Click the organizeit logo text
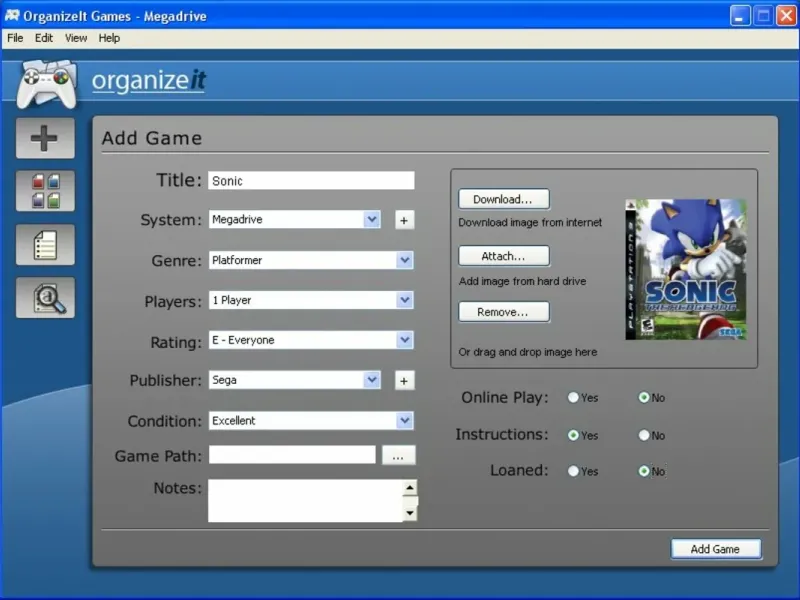The image size is (800, 600). (x=148, y=81)
